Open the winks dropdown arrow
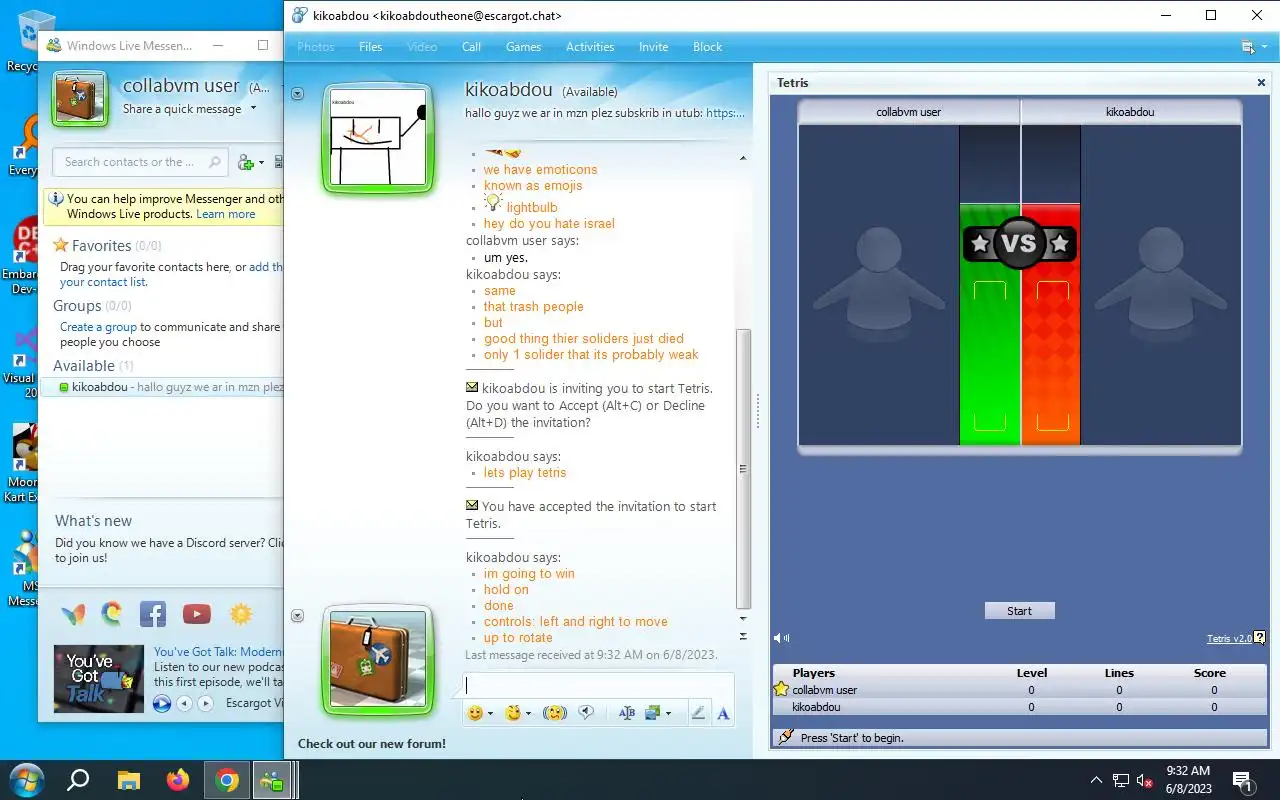Image resolution: width=1280 pixels, height=800 pixels. [x=529, y=714]
